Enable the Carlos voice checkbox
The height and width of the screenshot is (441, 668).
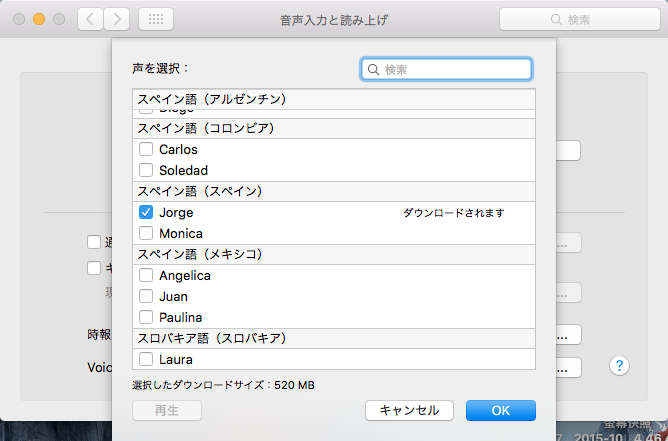146,149
